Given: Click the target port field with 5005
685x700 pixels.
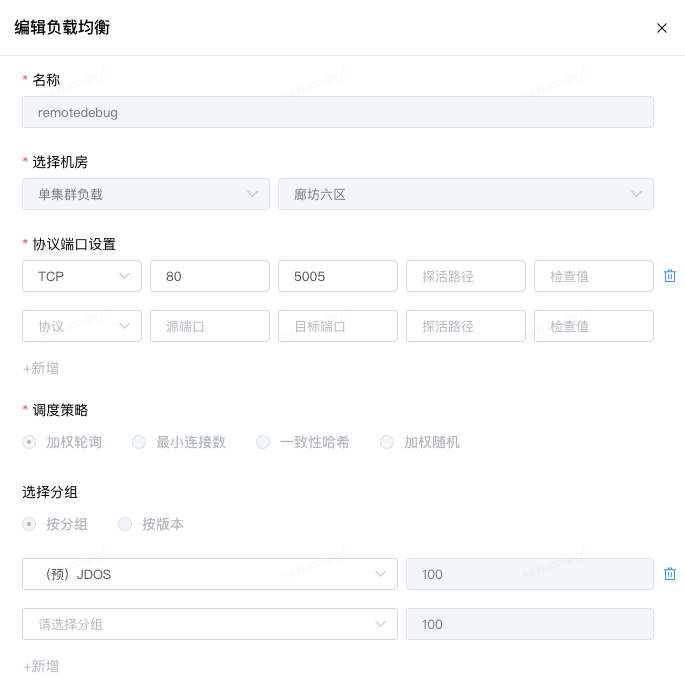Looking at the screenshot, I should tap(338, 276).
